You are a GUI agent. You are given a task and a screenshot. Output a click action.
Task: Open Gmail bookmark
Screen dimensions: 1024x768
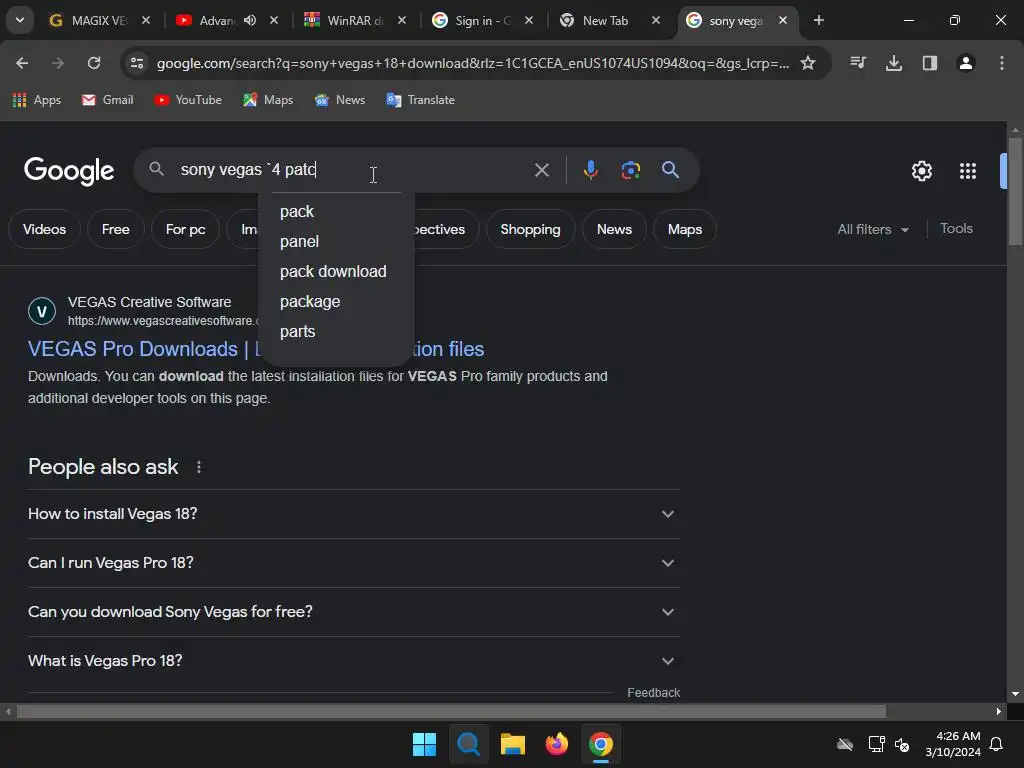click(107, 100)
